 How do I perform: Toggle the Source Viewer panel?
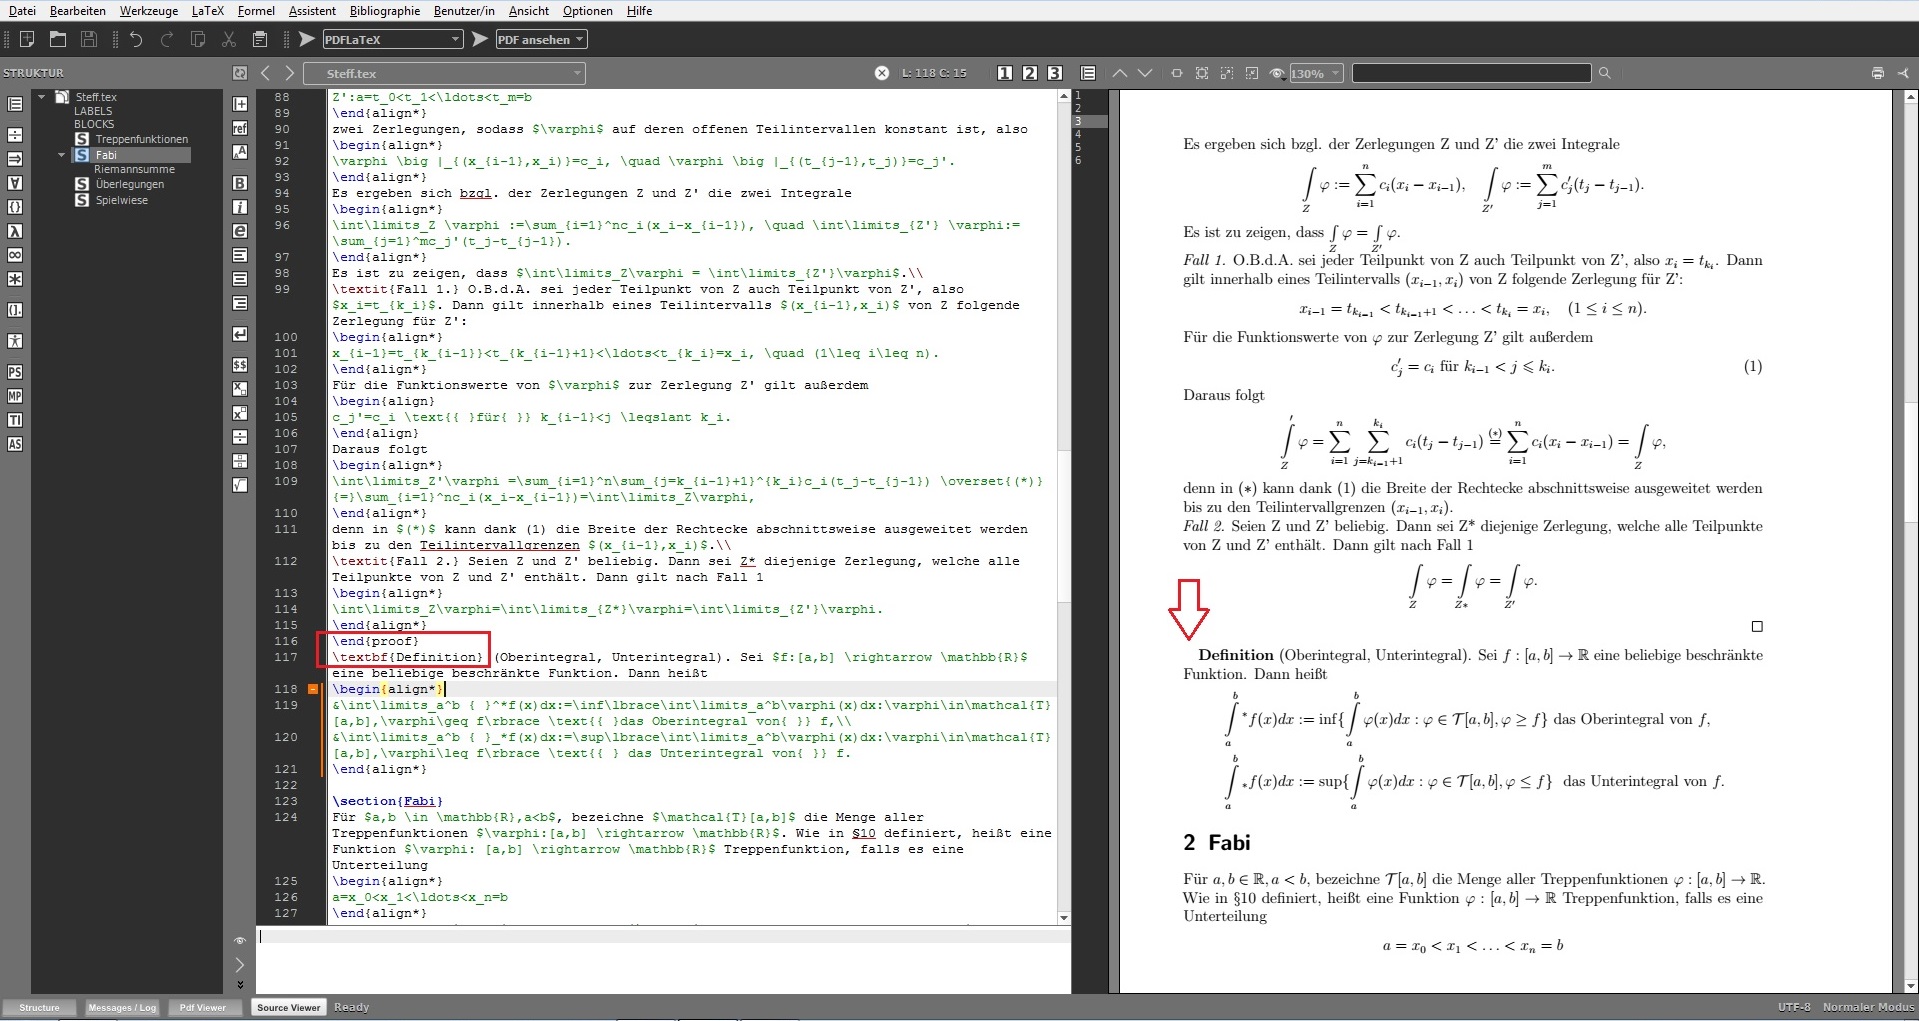(288, 1007)
